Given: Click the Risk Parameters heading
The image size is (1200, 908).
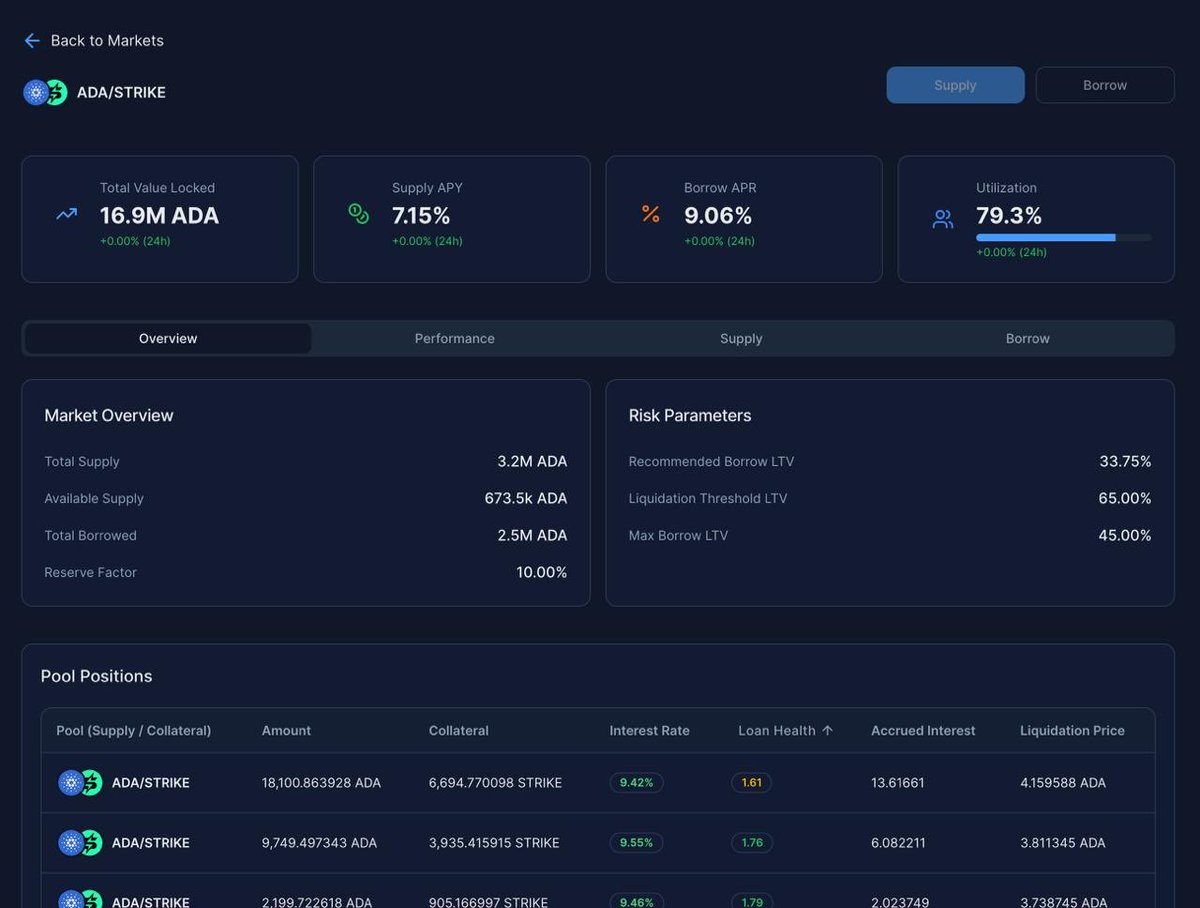Looking at the screenshot, I should point(690,416).
